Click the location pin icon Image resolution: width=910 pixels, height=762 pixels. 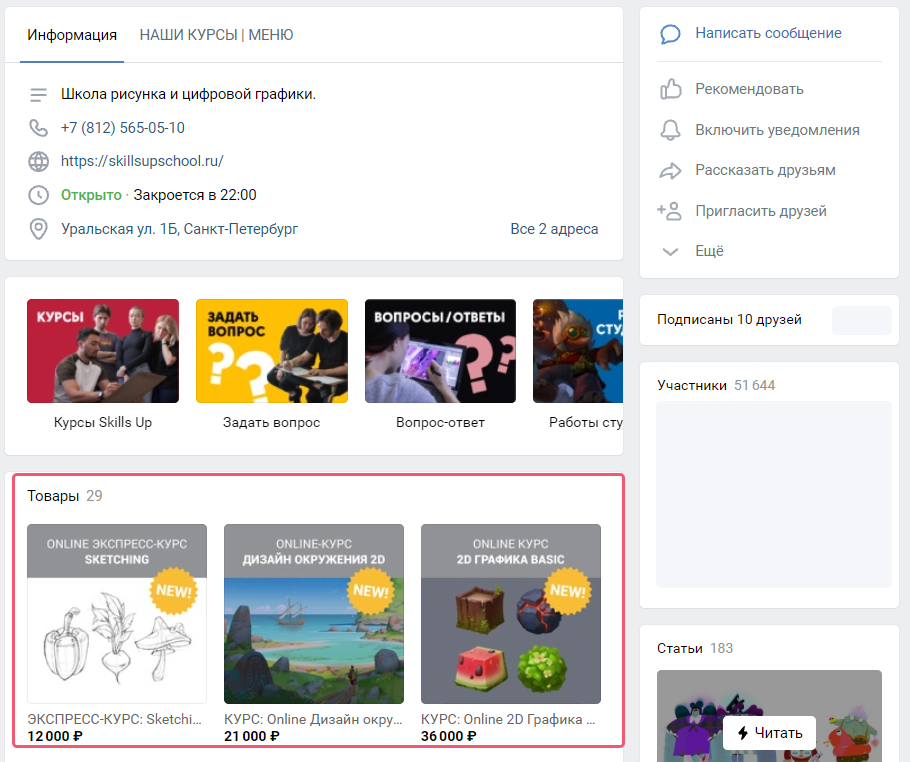[x=38, y=229]
